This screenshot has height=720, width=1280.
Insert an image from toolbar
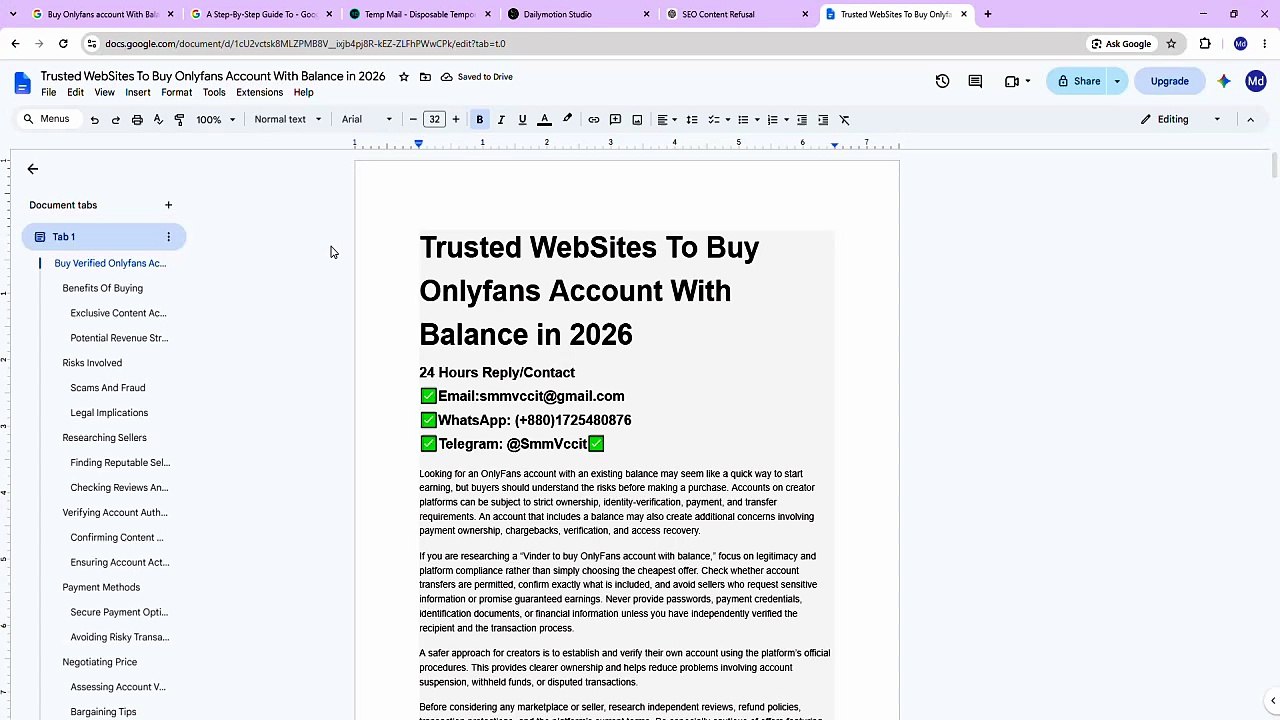[x=637, y=120]
